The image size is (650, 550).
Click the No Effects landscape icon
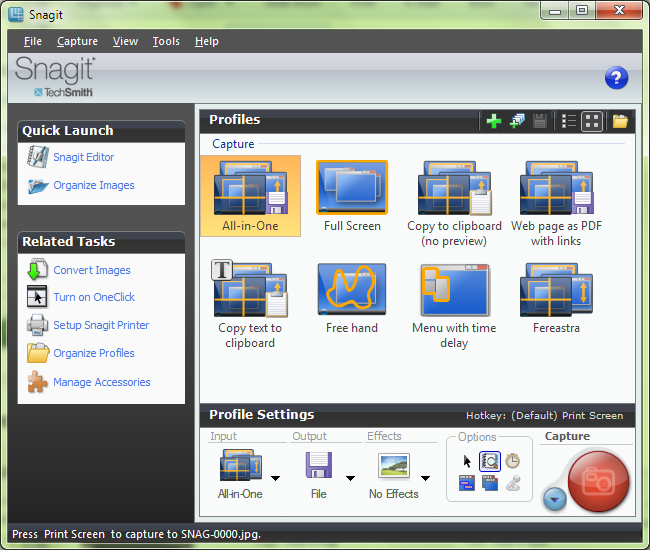[x=394, y=465]
